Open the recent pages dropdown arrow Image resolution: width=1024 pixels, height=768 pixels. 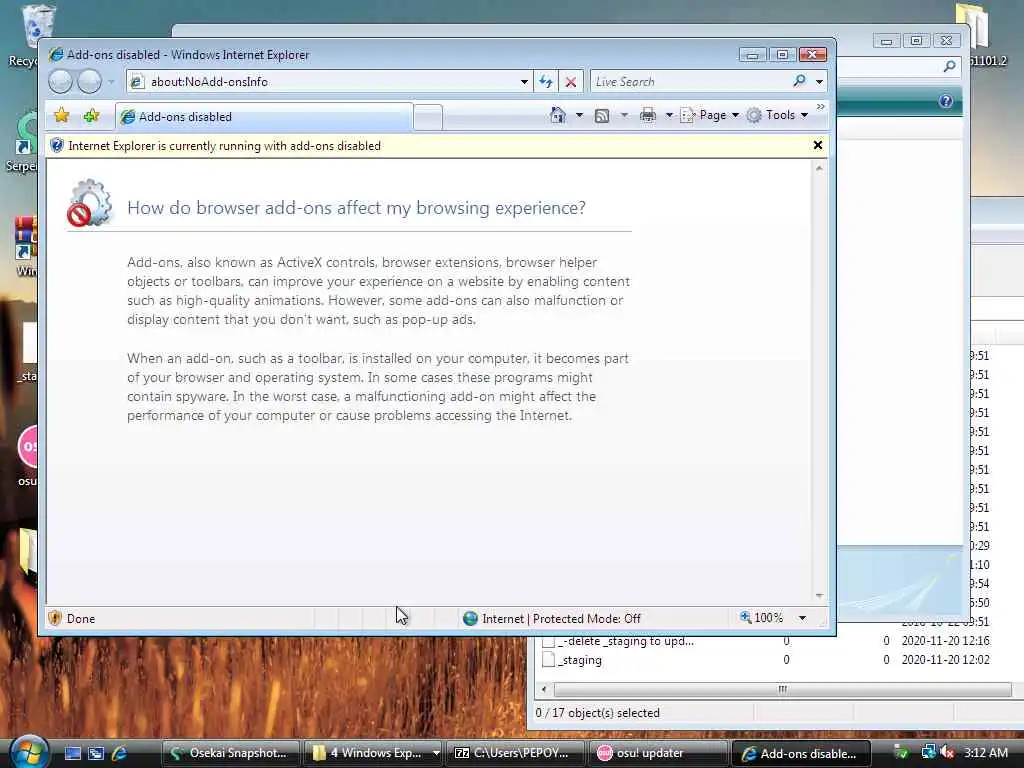pyautogui.click(x=111, y=82)
